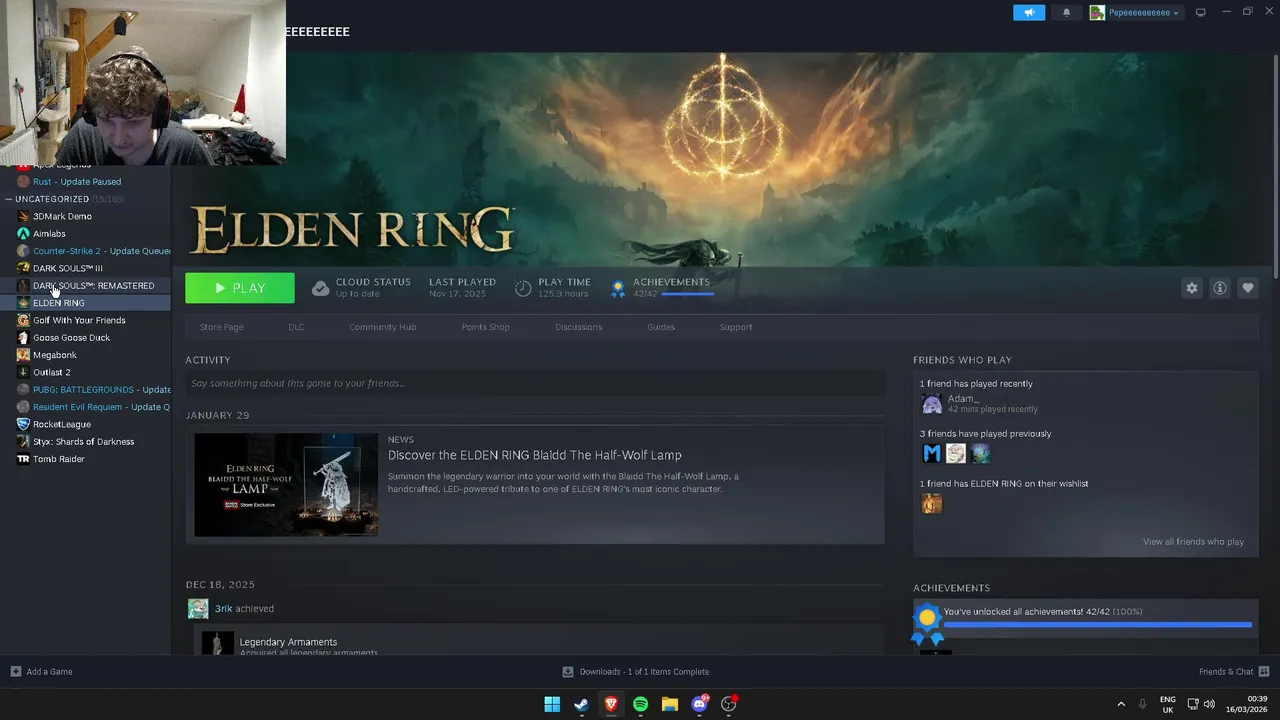Screen dimensions: 1280x720
Task: View all friends who play
Action: pos(1193,542)
